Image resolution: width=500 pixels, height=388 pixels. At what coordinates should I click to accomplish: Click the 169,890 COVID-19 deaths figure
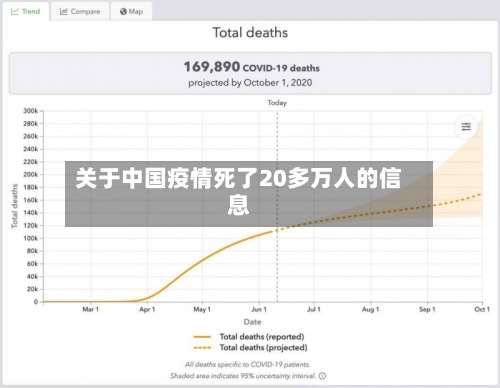tap(252, 67)
